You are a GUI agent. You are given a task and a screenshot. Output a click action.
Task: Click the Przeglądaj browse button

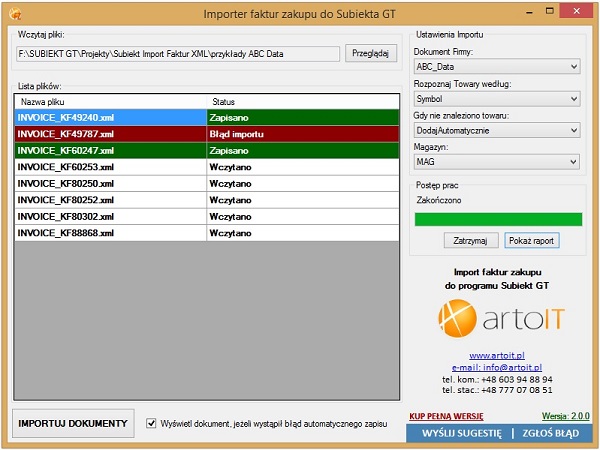coord(370,53)
